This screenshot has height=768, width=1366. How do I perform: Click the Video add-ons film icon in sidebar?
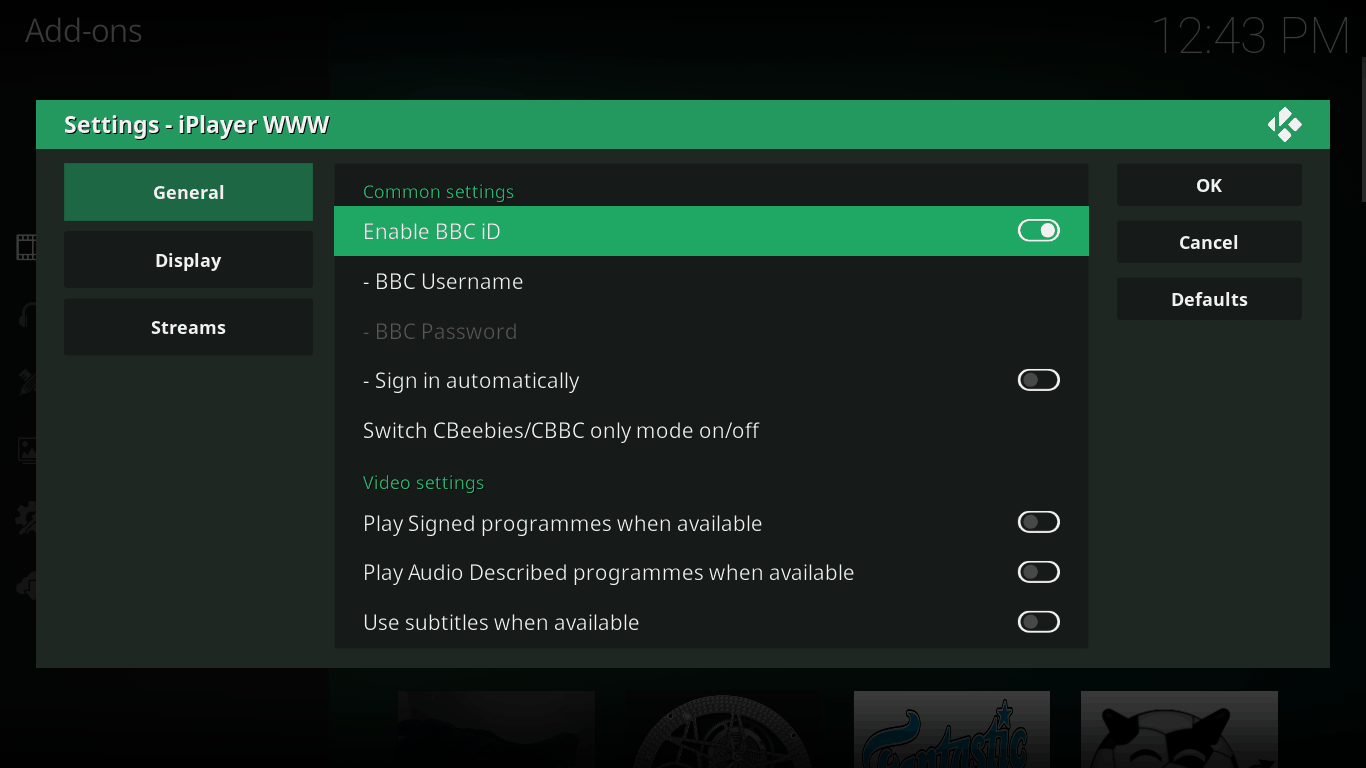26,247
